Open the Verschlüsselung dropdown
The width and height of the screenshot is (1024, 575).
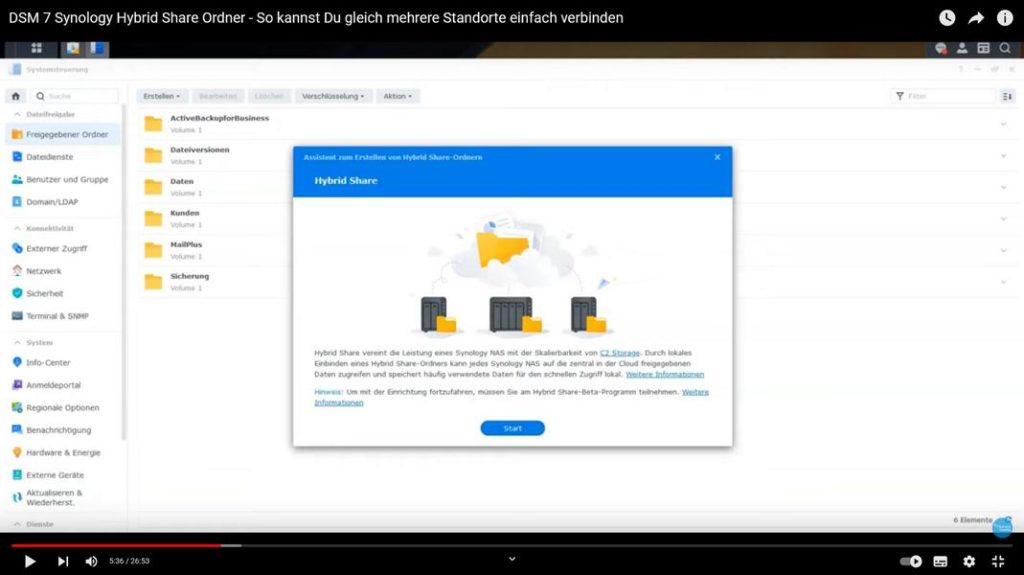pos(333,96)
